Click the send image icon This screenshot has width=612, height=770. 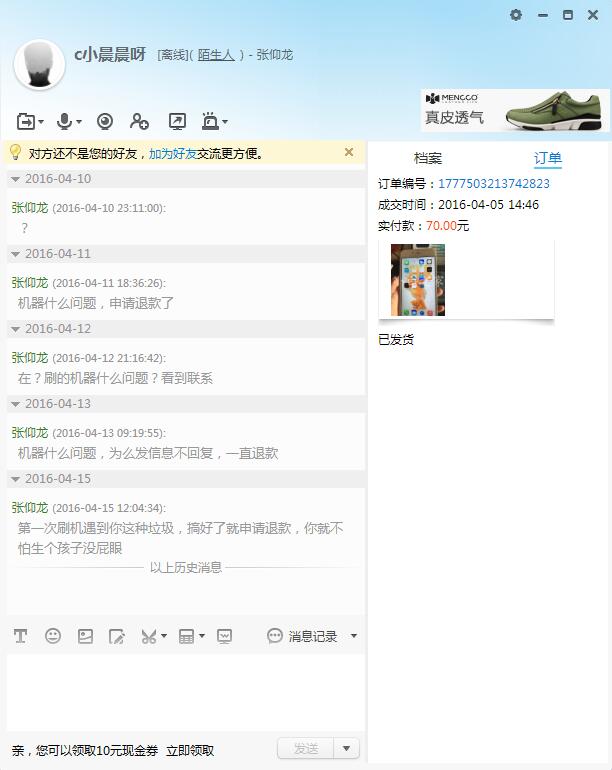[x=85, y=636]
